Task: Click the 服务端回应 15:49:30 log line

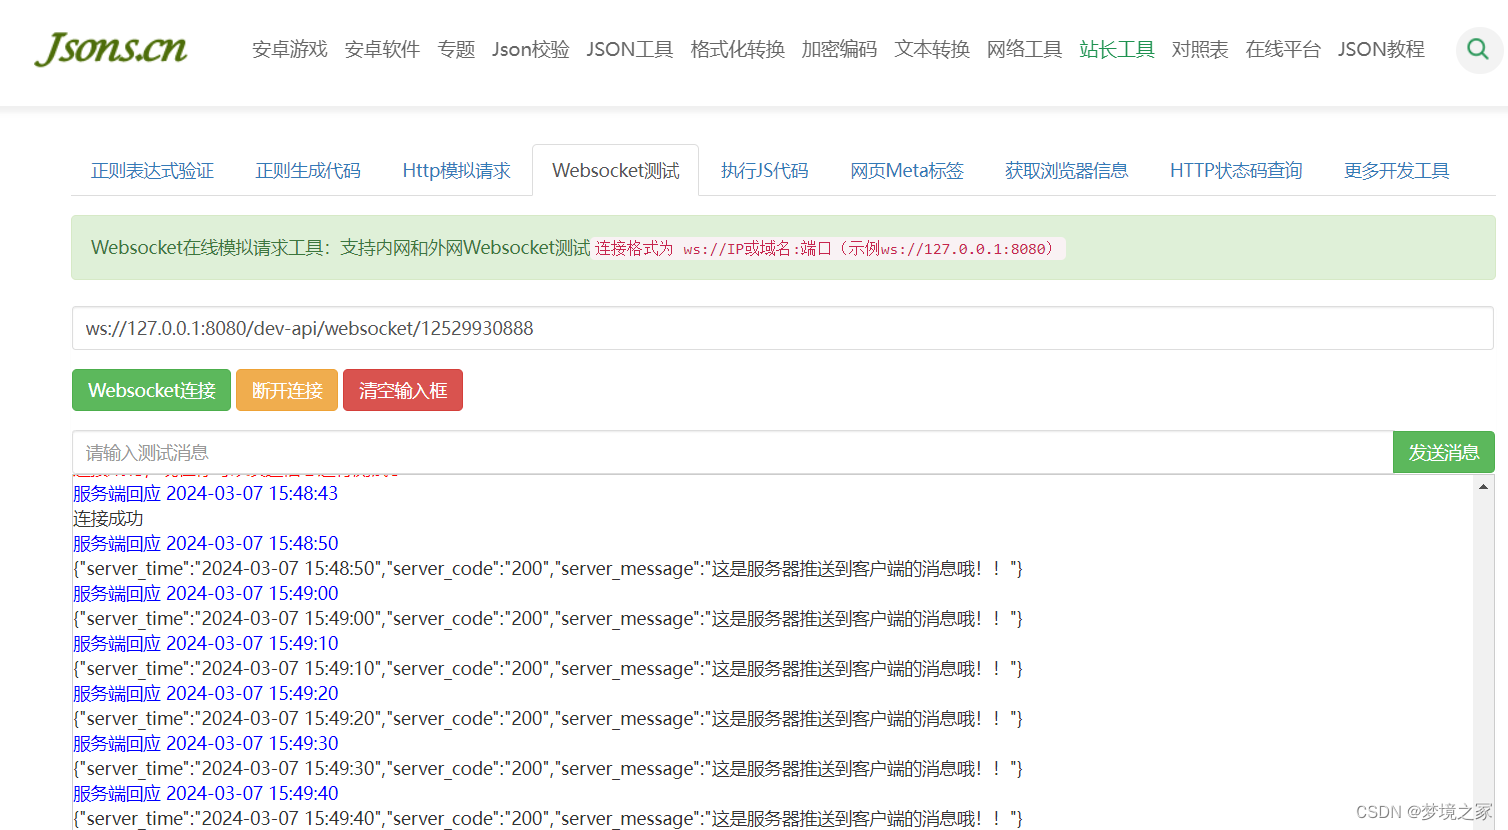Action: (206, 743)
